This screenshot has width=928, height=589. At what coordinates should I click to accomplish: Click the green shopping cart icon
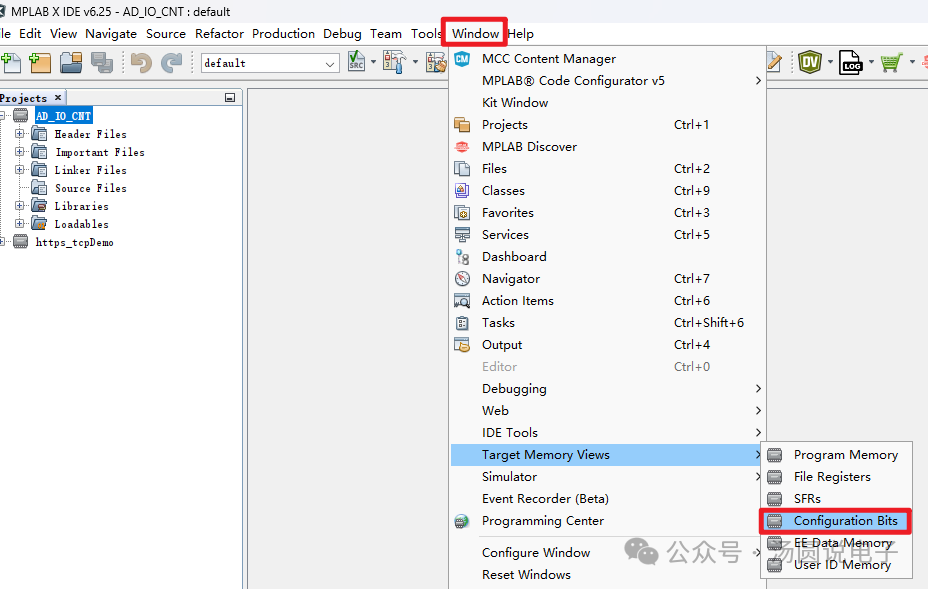[891, 62]
